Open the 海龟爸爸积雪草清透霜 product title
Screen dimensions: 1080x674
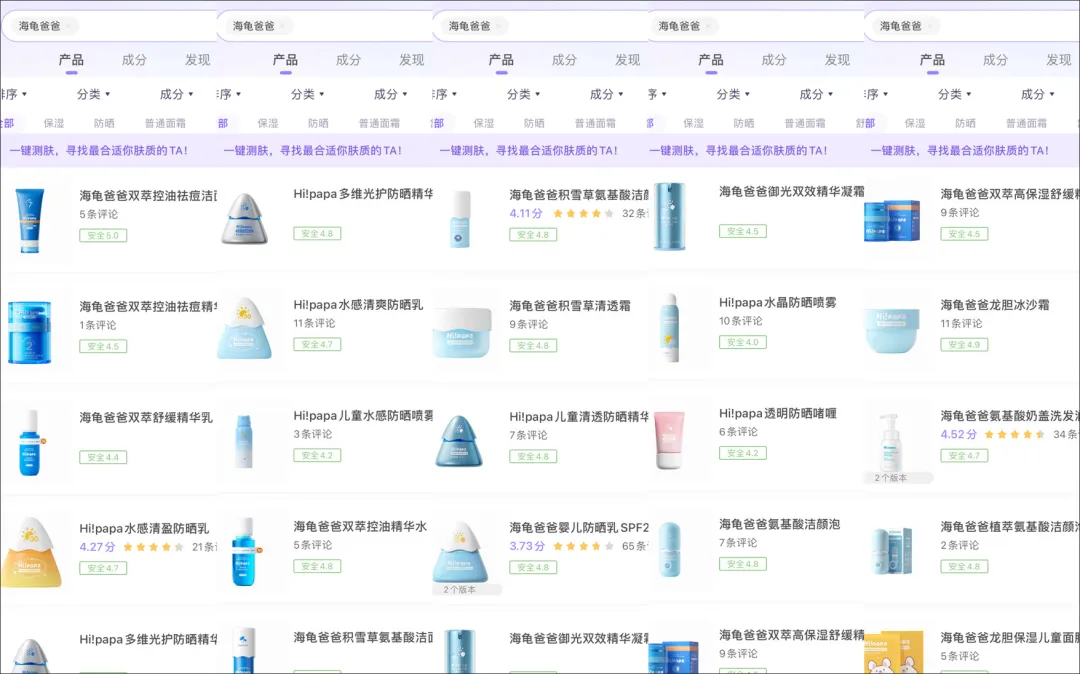pos(570,305)
